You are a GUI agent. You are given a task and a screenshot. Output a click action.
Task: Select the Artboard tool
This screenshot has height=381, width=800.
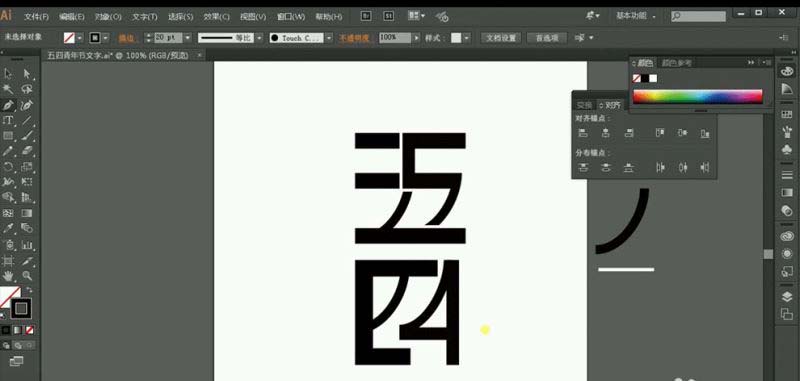8,261
